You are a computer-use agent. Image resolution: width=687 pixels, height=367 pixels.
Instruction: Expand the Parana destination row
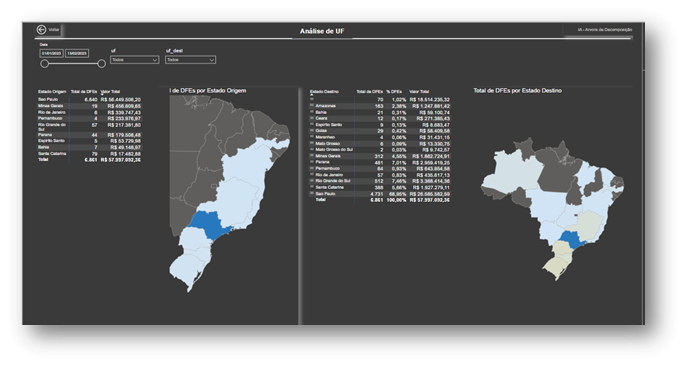click(312, 162)
